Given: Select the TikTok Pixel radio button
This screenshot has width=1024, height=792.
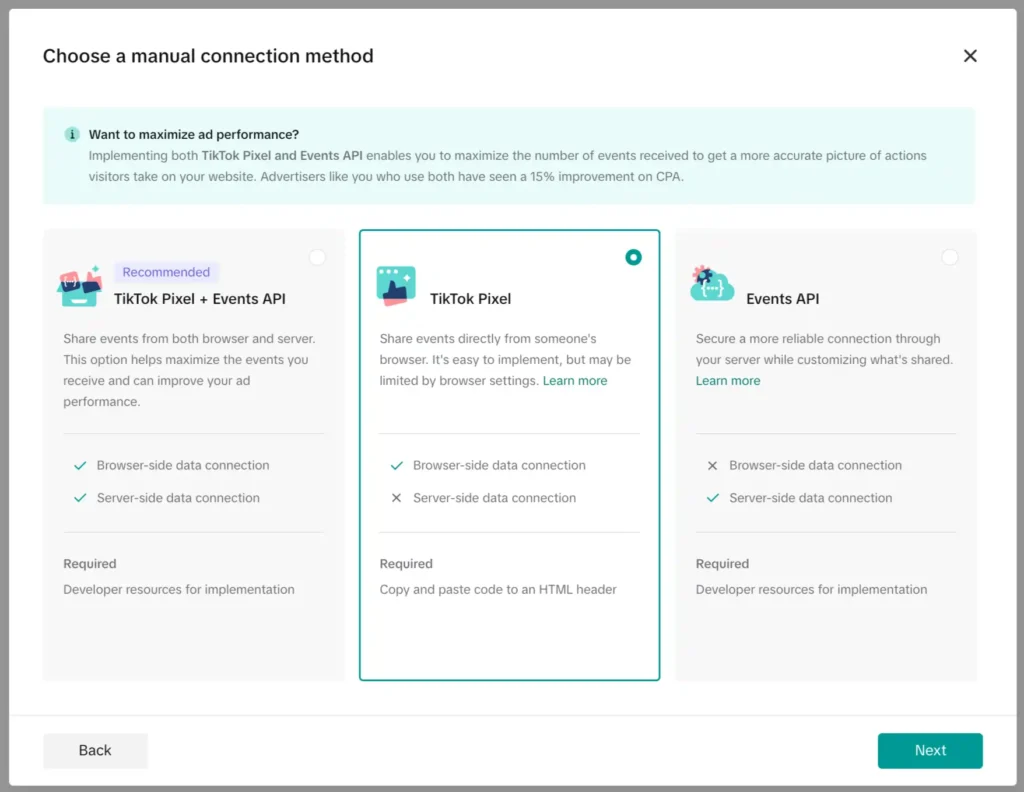Looking at the screenshot, I should (633, 257).
